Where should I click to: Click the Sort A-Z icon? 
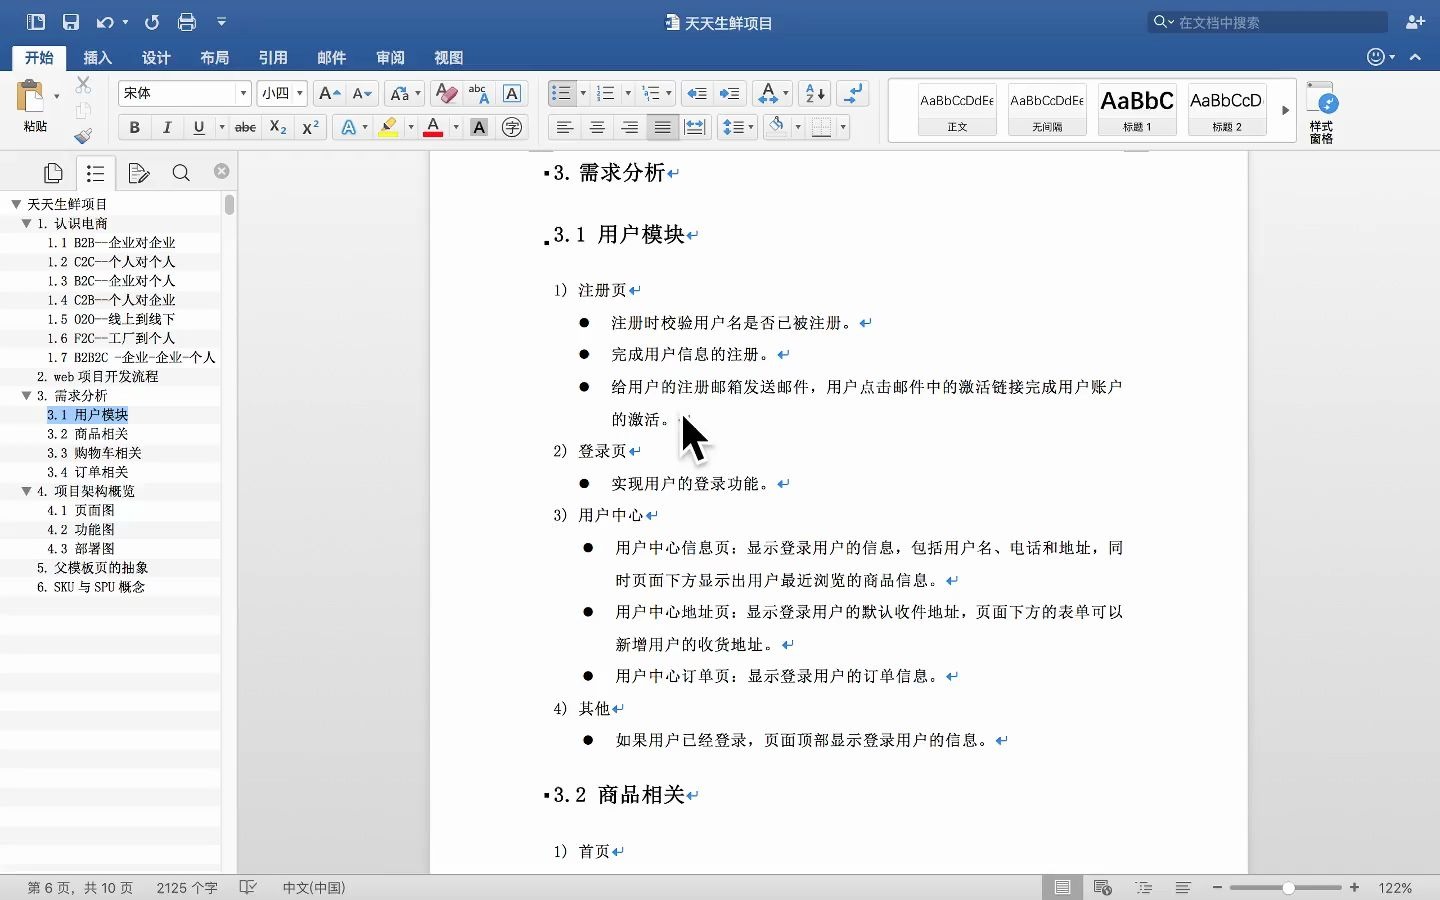coord(815,94)
